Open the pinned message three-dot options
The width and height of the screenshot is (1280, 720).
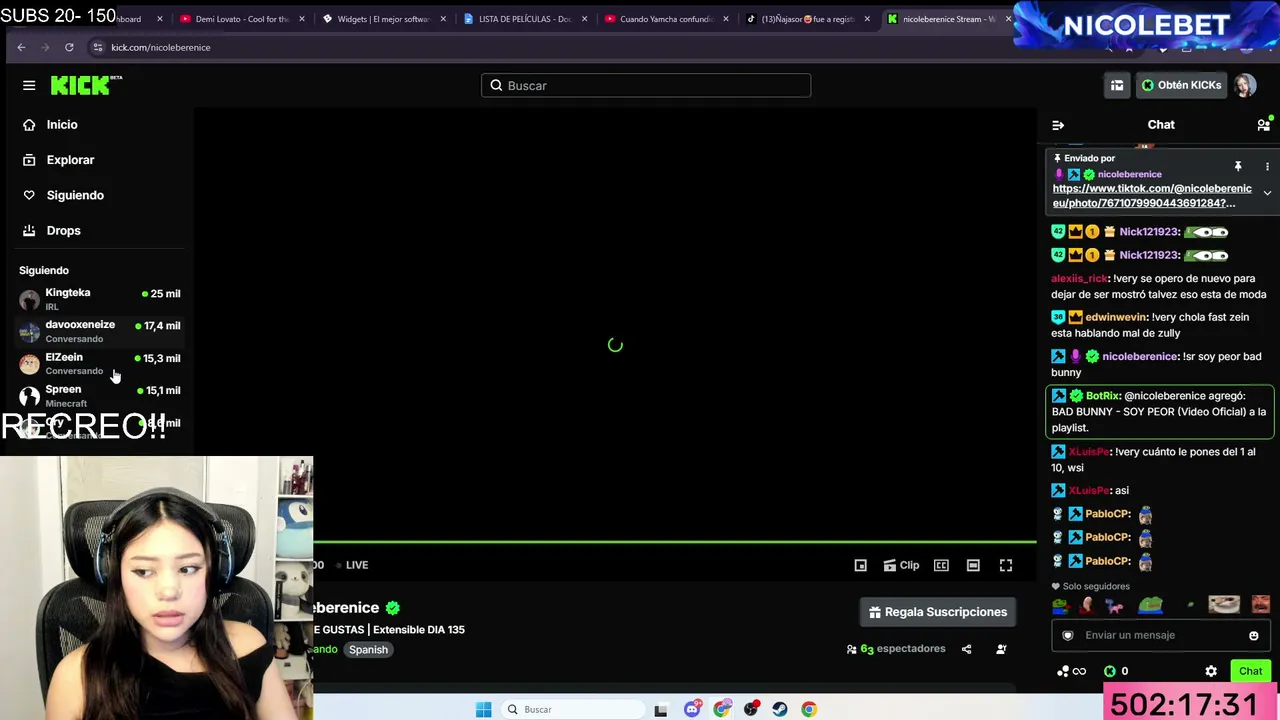(1267, 166)
